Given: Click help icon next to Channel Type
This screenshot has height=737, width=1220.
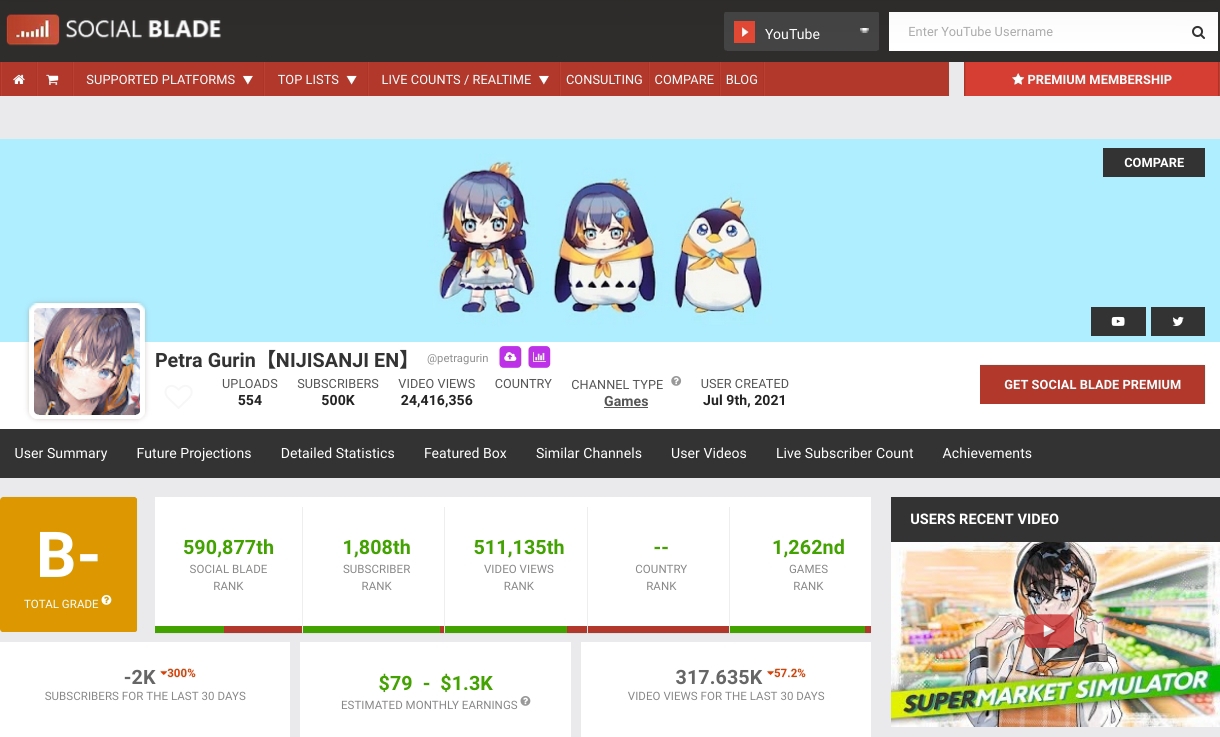Looking at the screenshot, I should point(676,381).
